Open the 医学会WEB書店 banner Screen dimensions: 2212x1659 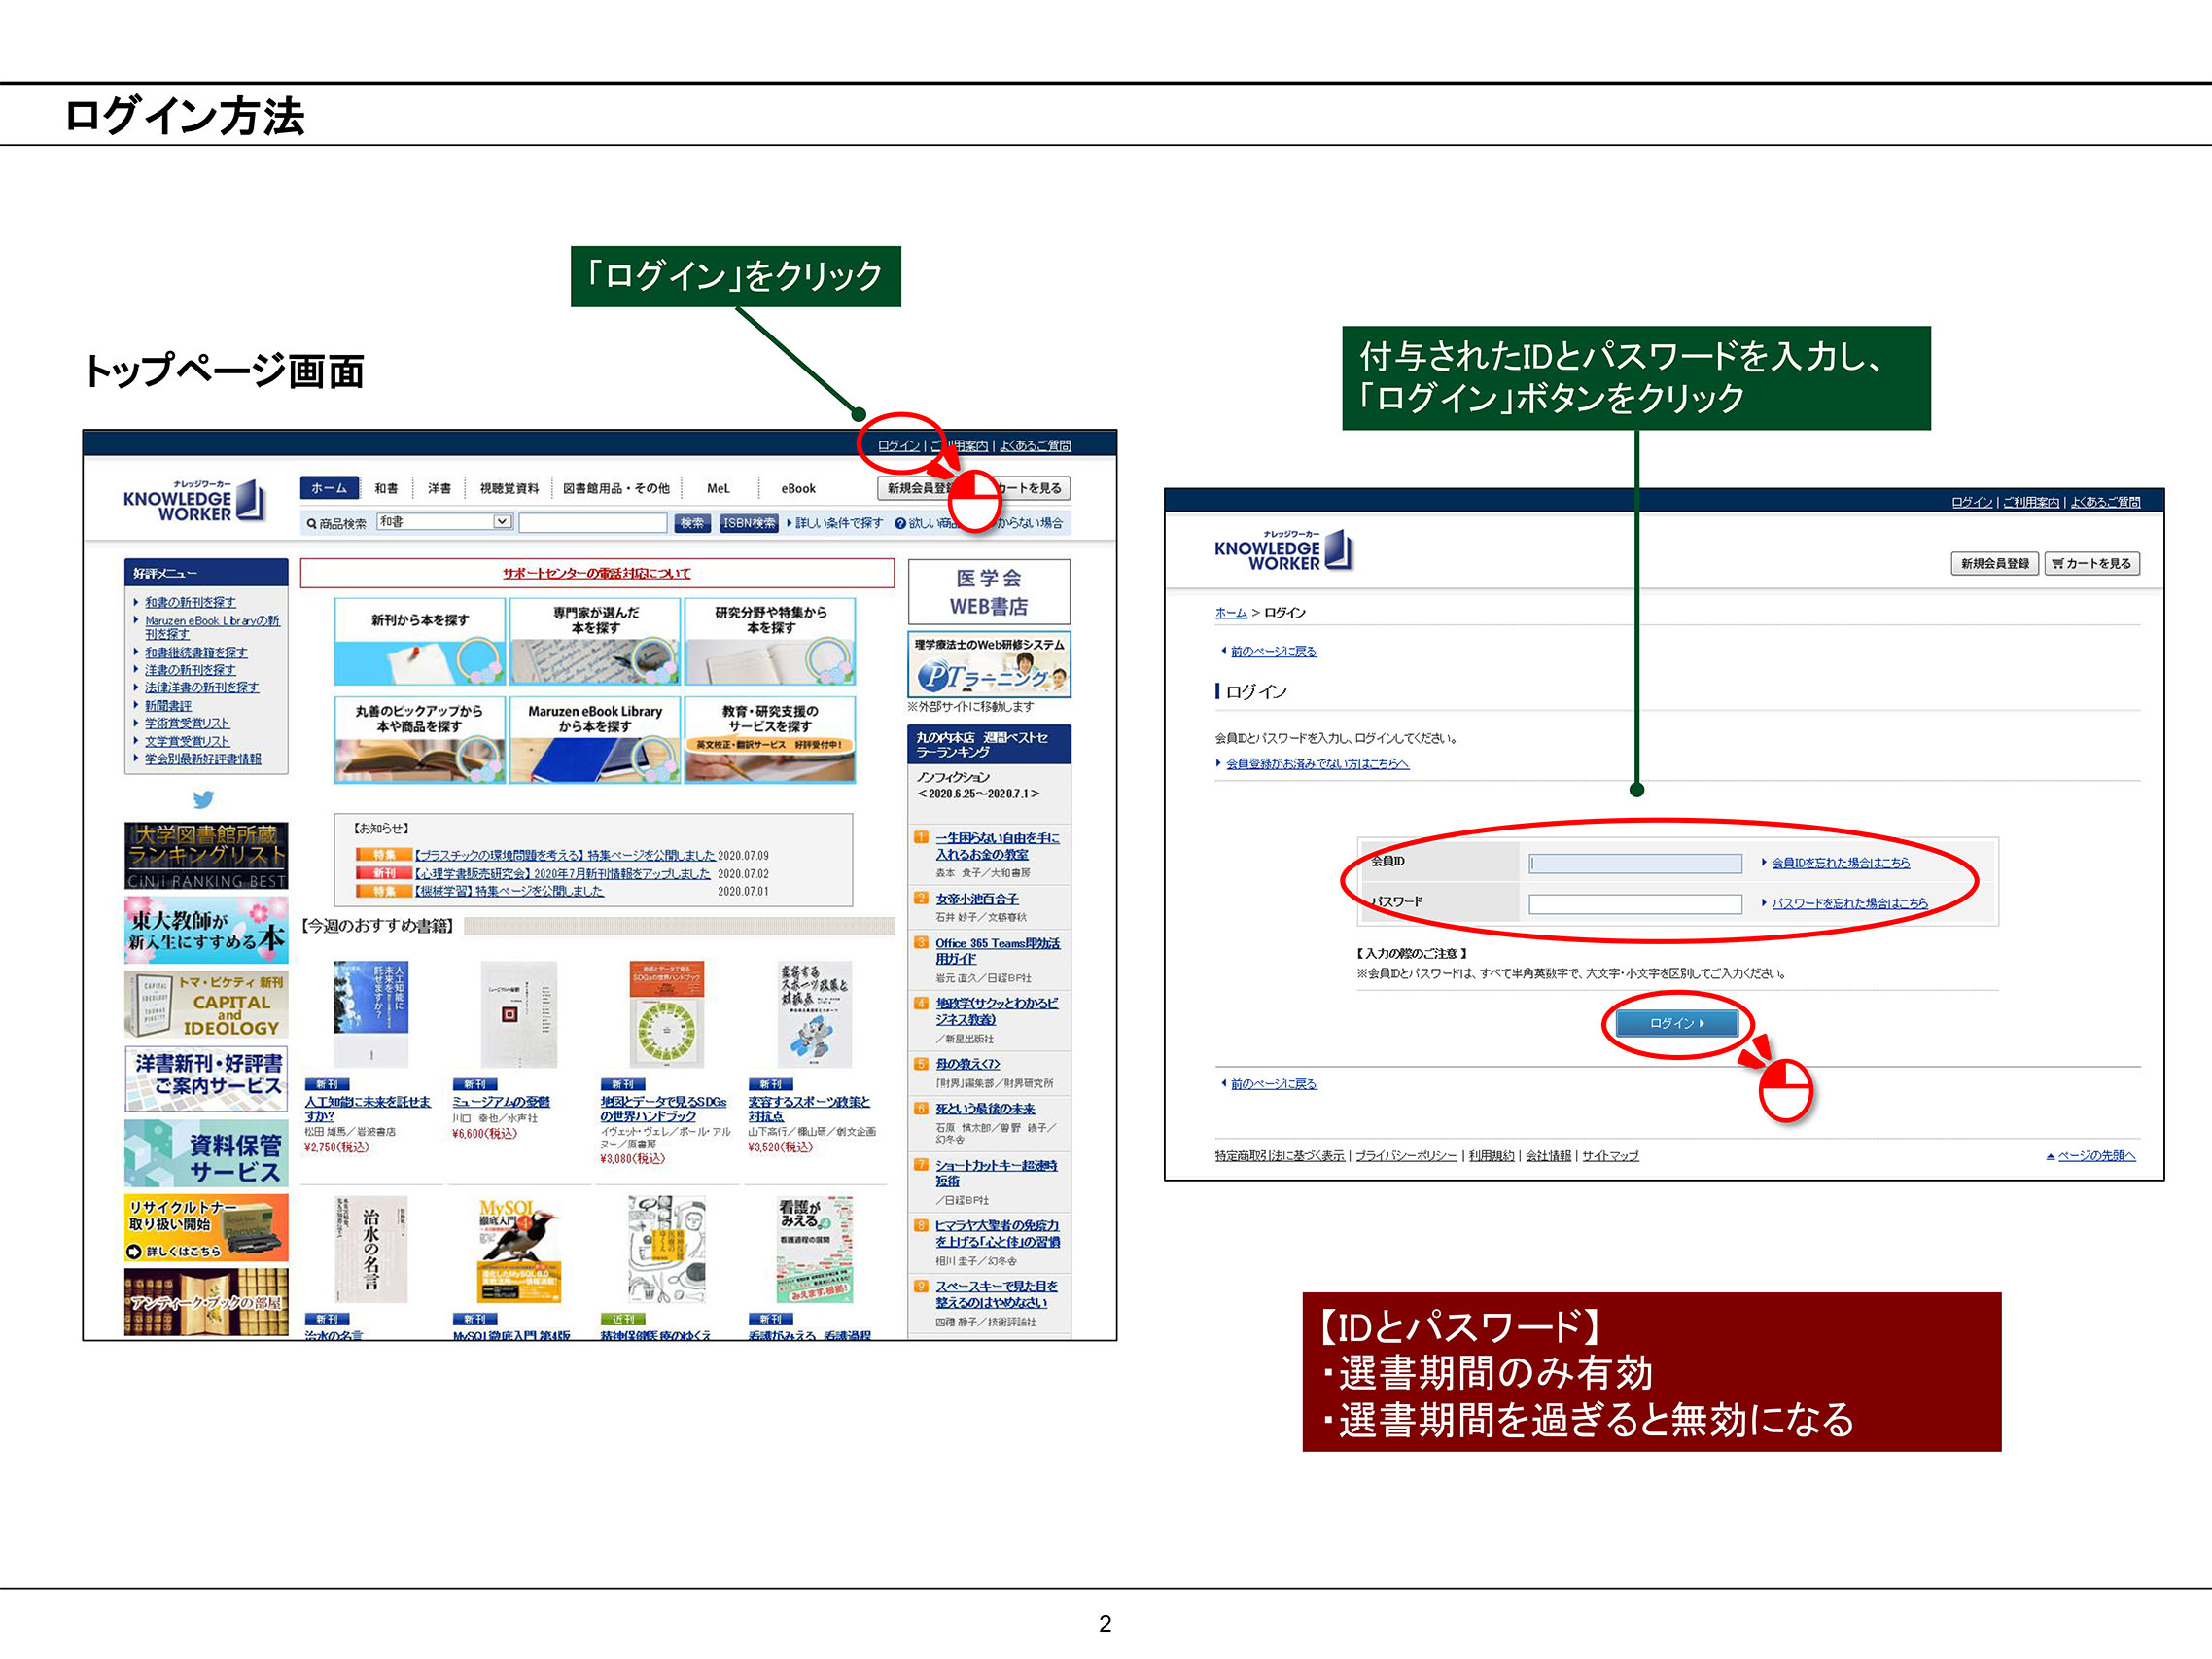pyautogui.click(x=988, y=592)
